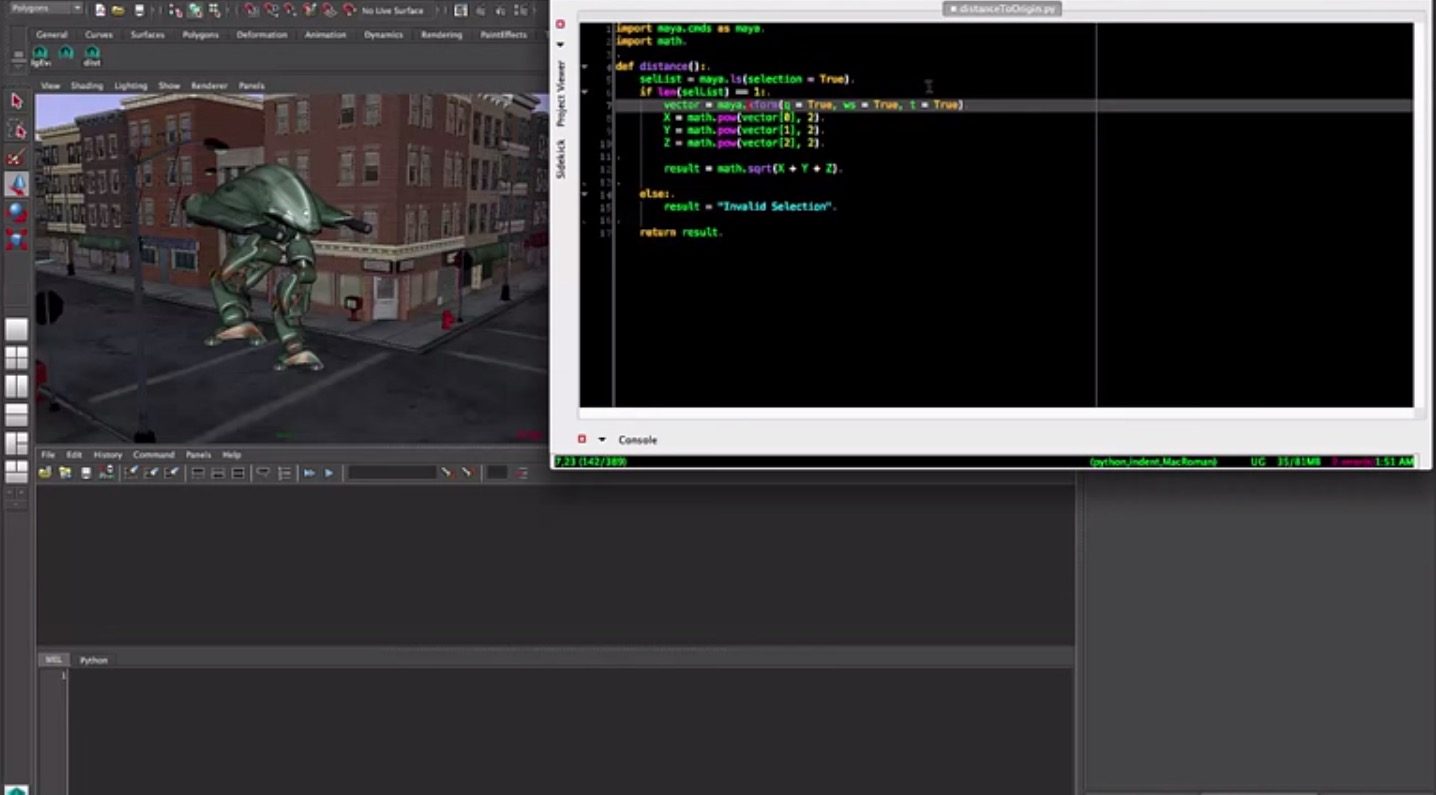The width and height of the screenshot is (1436, 795).
Task: Select the Paint Selection tool
Action: pyautogui.click(x=16, y=157)
